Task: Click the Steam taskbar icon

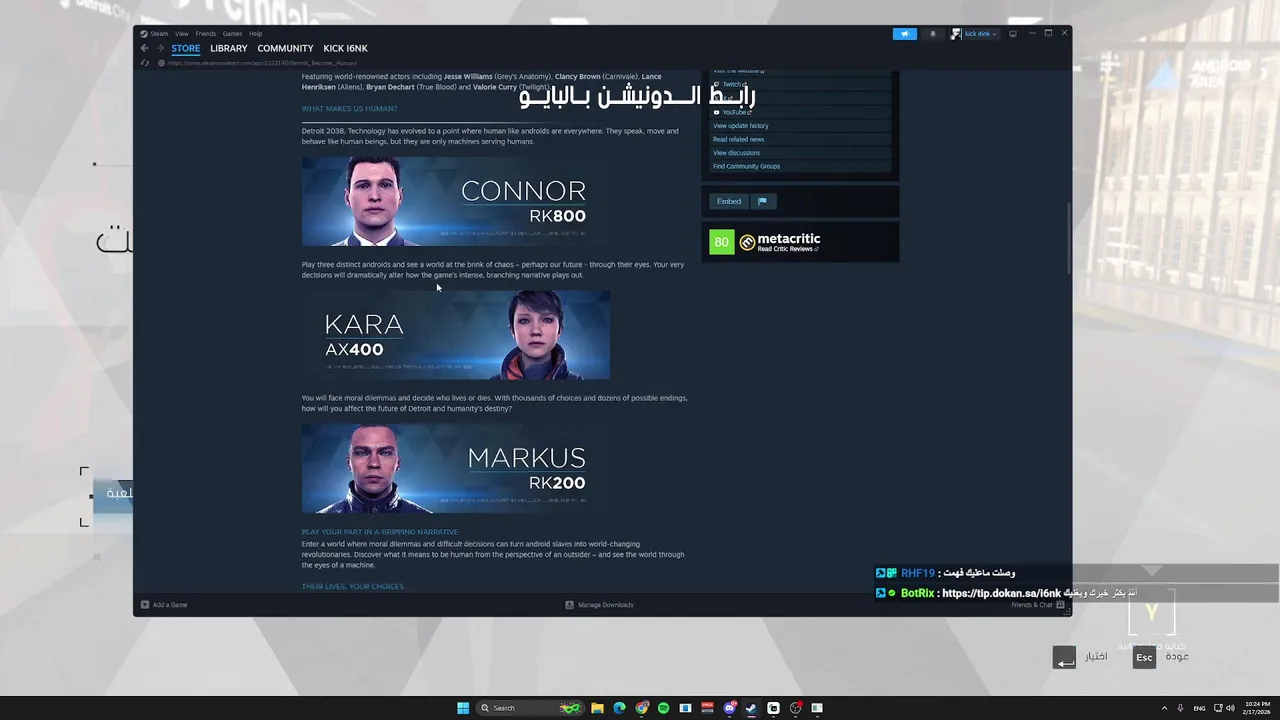Action: (x=751, y=708)
